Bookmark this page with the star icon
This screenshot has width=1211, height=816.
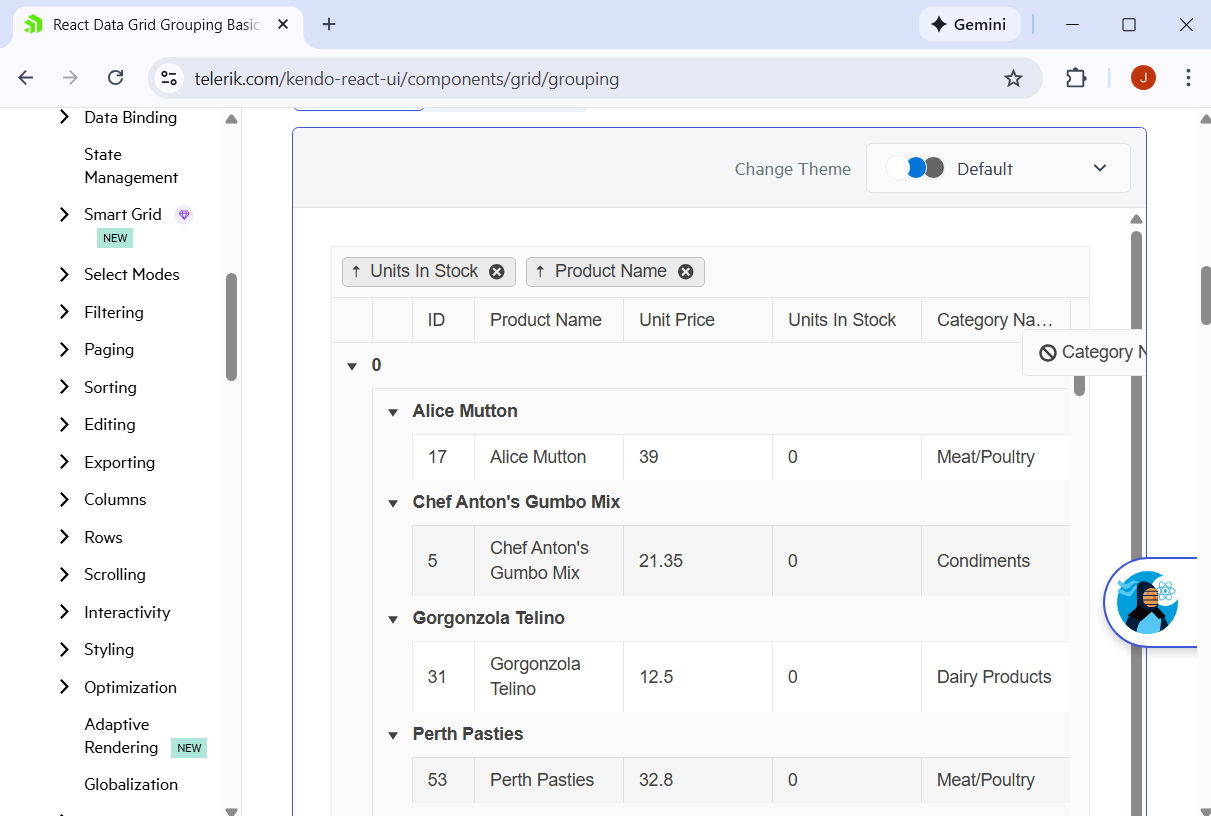1013,79
